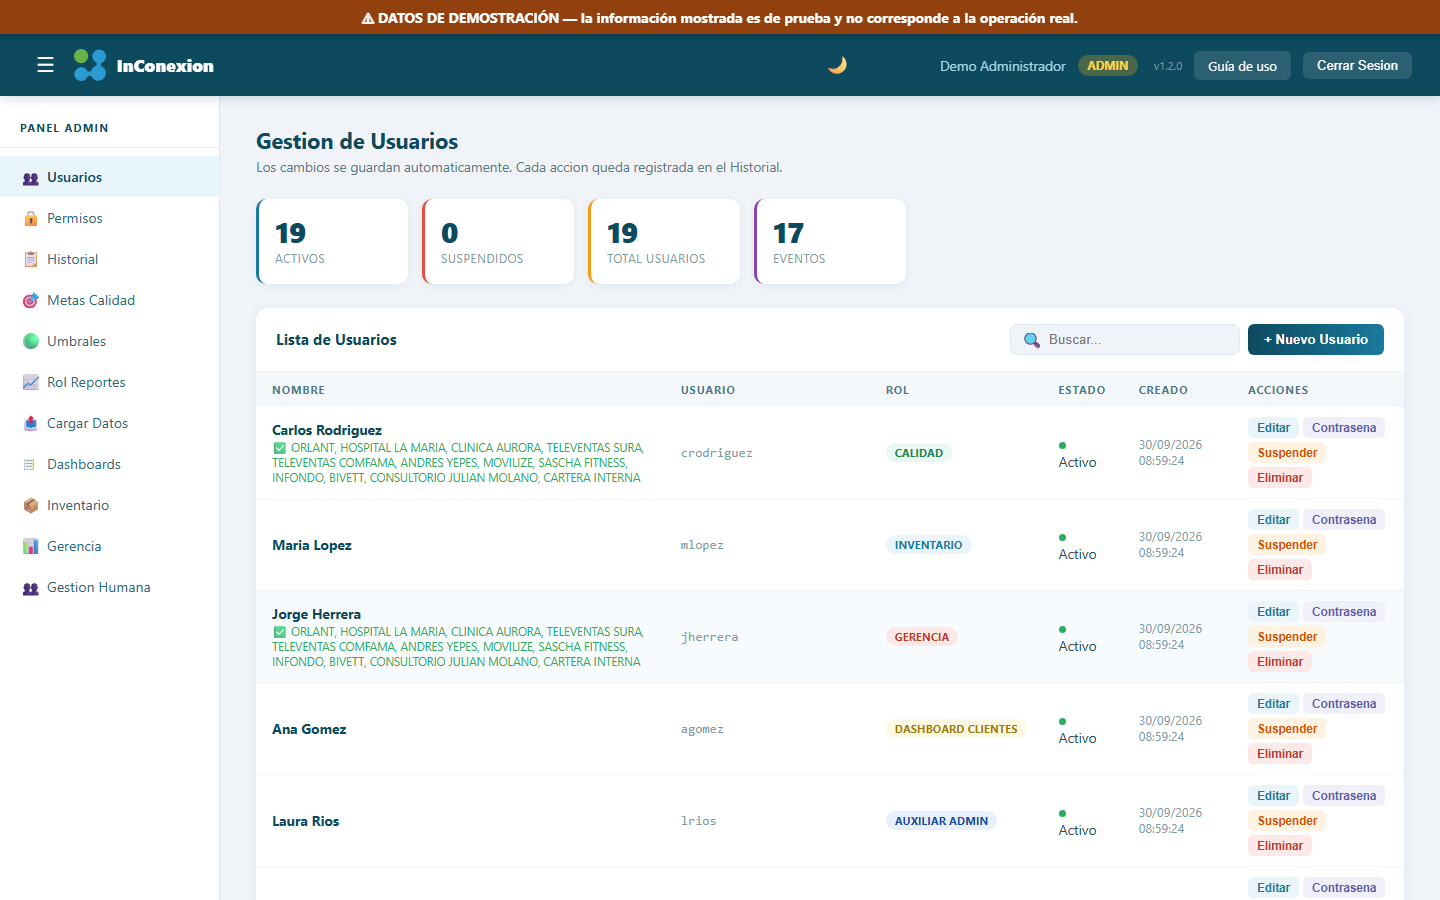Click Cerrar Sesion button
Screen dimensions: 1440x900
click(1357, 65)
